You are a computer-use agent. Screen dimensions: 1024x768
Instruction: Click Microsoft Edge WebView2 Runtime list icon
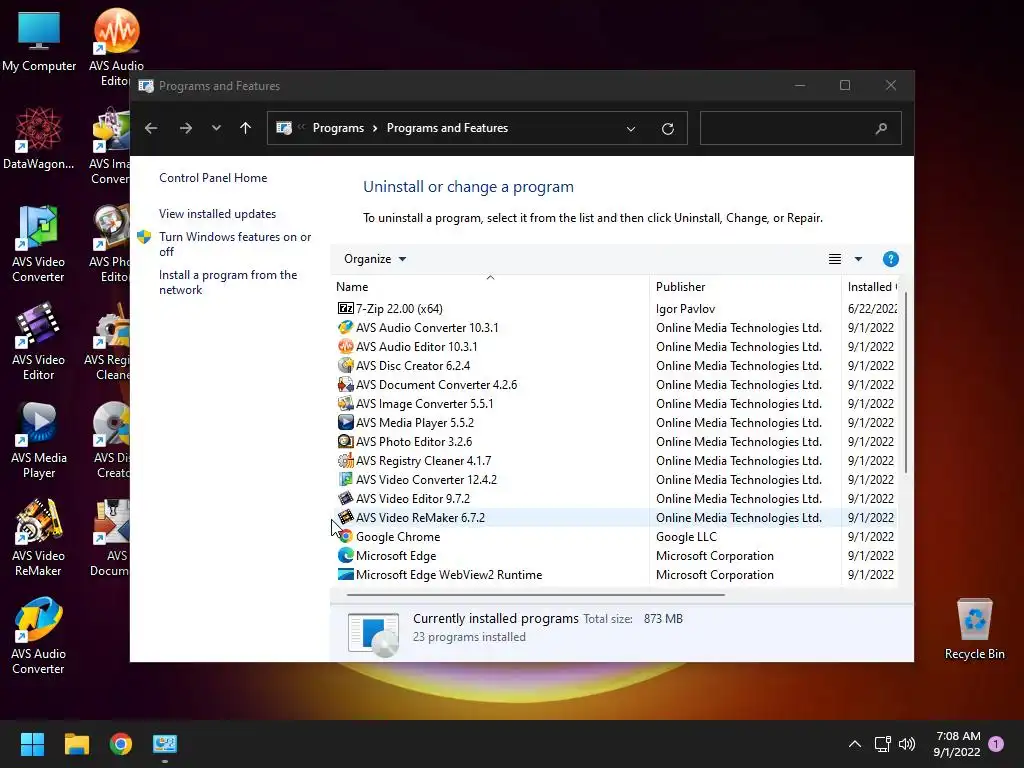[345, 574]
